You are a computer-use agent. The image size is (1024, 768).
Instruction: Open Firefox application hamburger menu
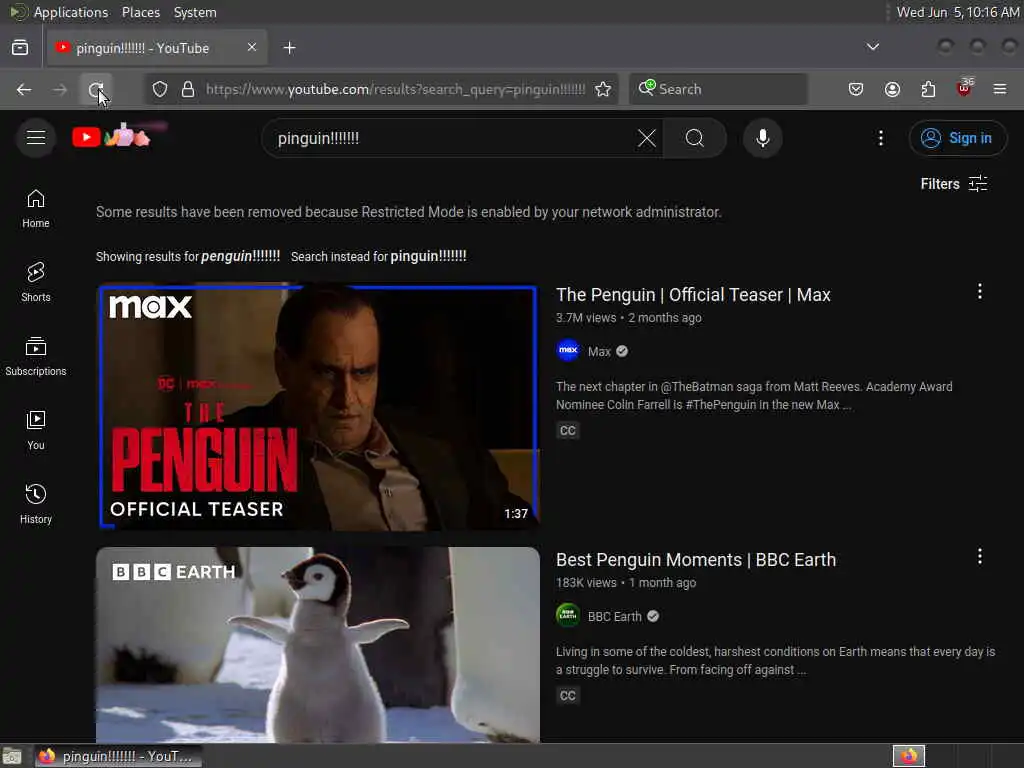point(1000,89)
